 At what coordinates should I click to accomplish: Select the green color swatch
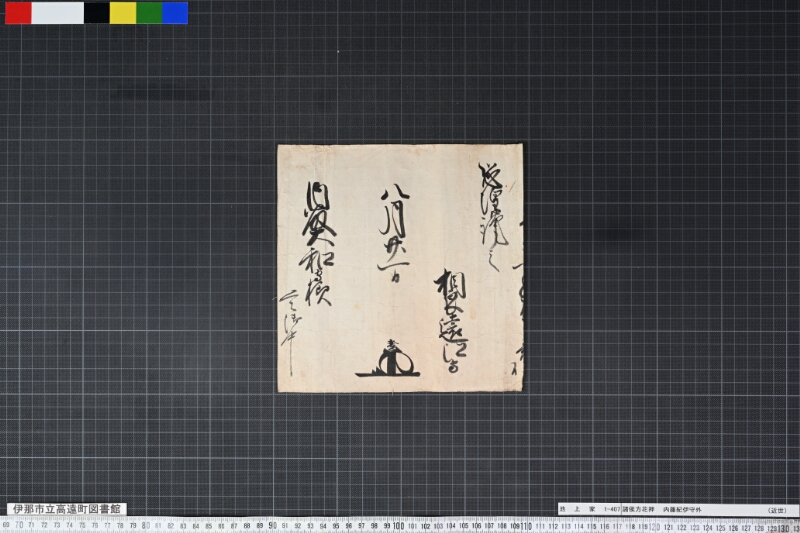coord(149,13)
